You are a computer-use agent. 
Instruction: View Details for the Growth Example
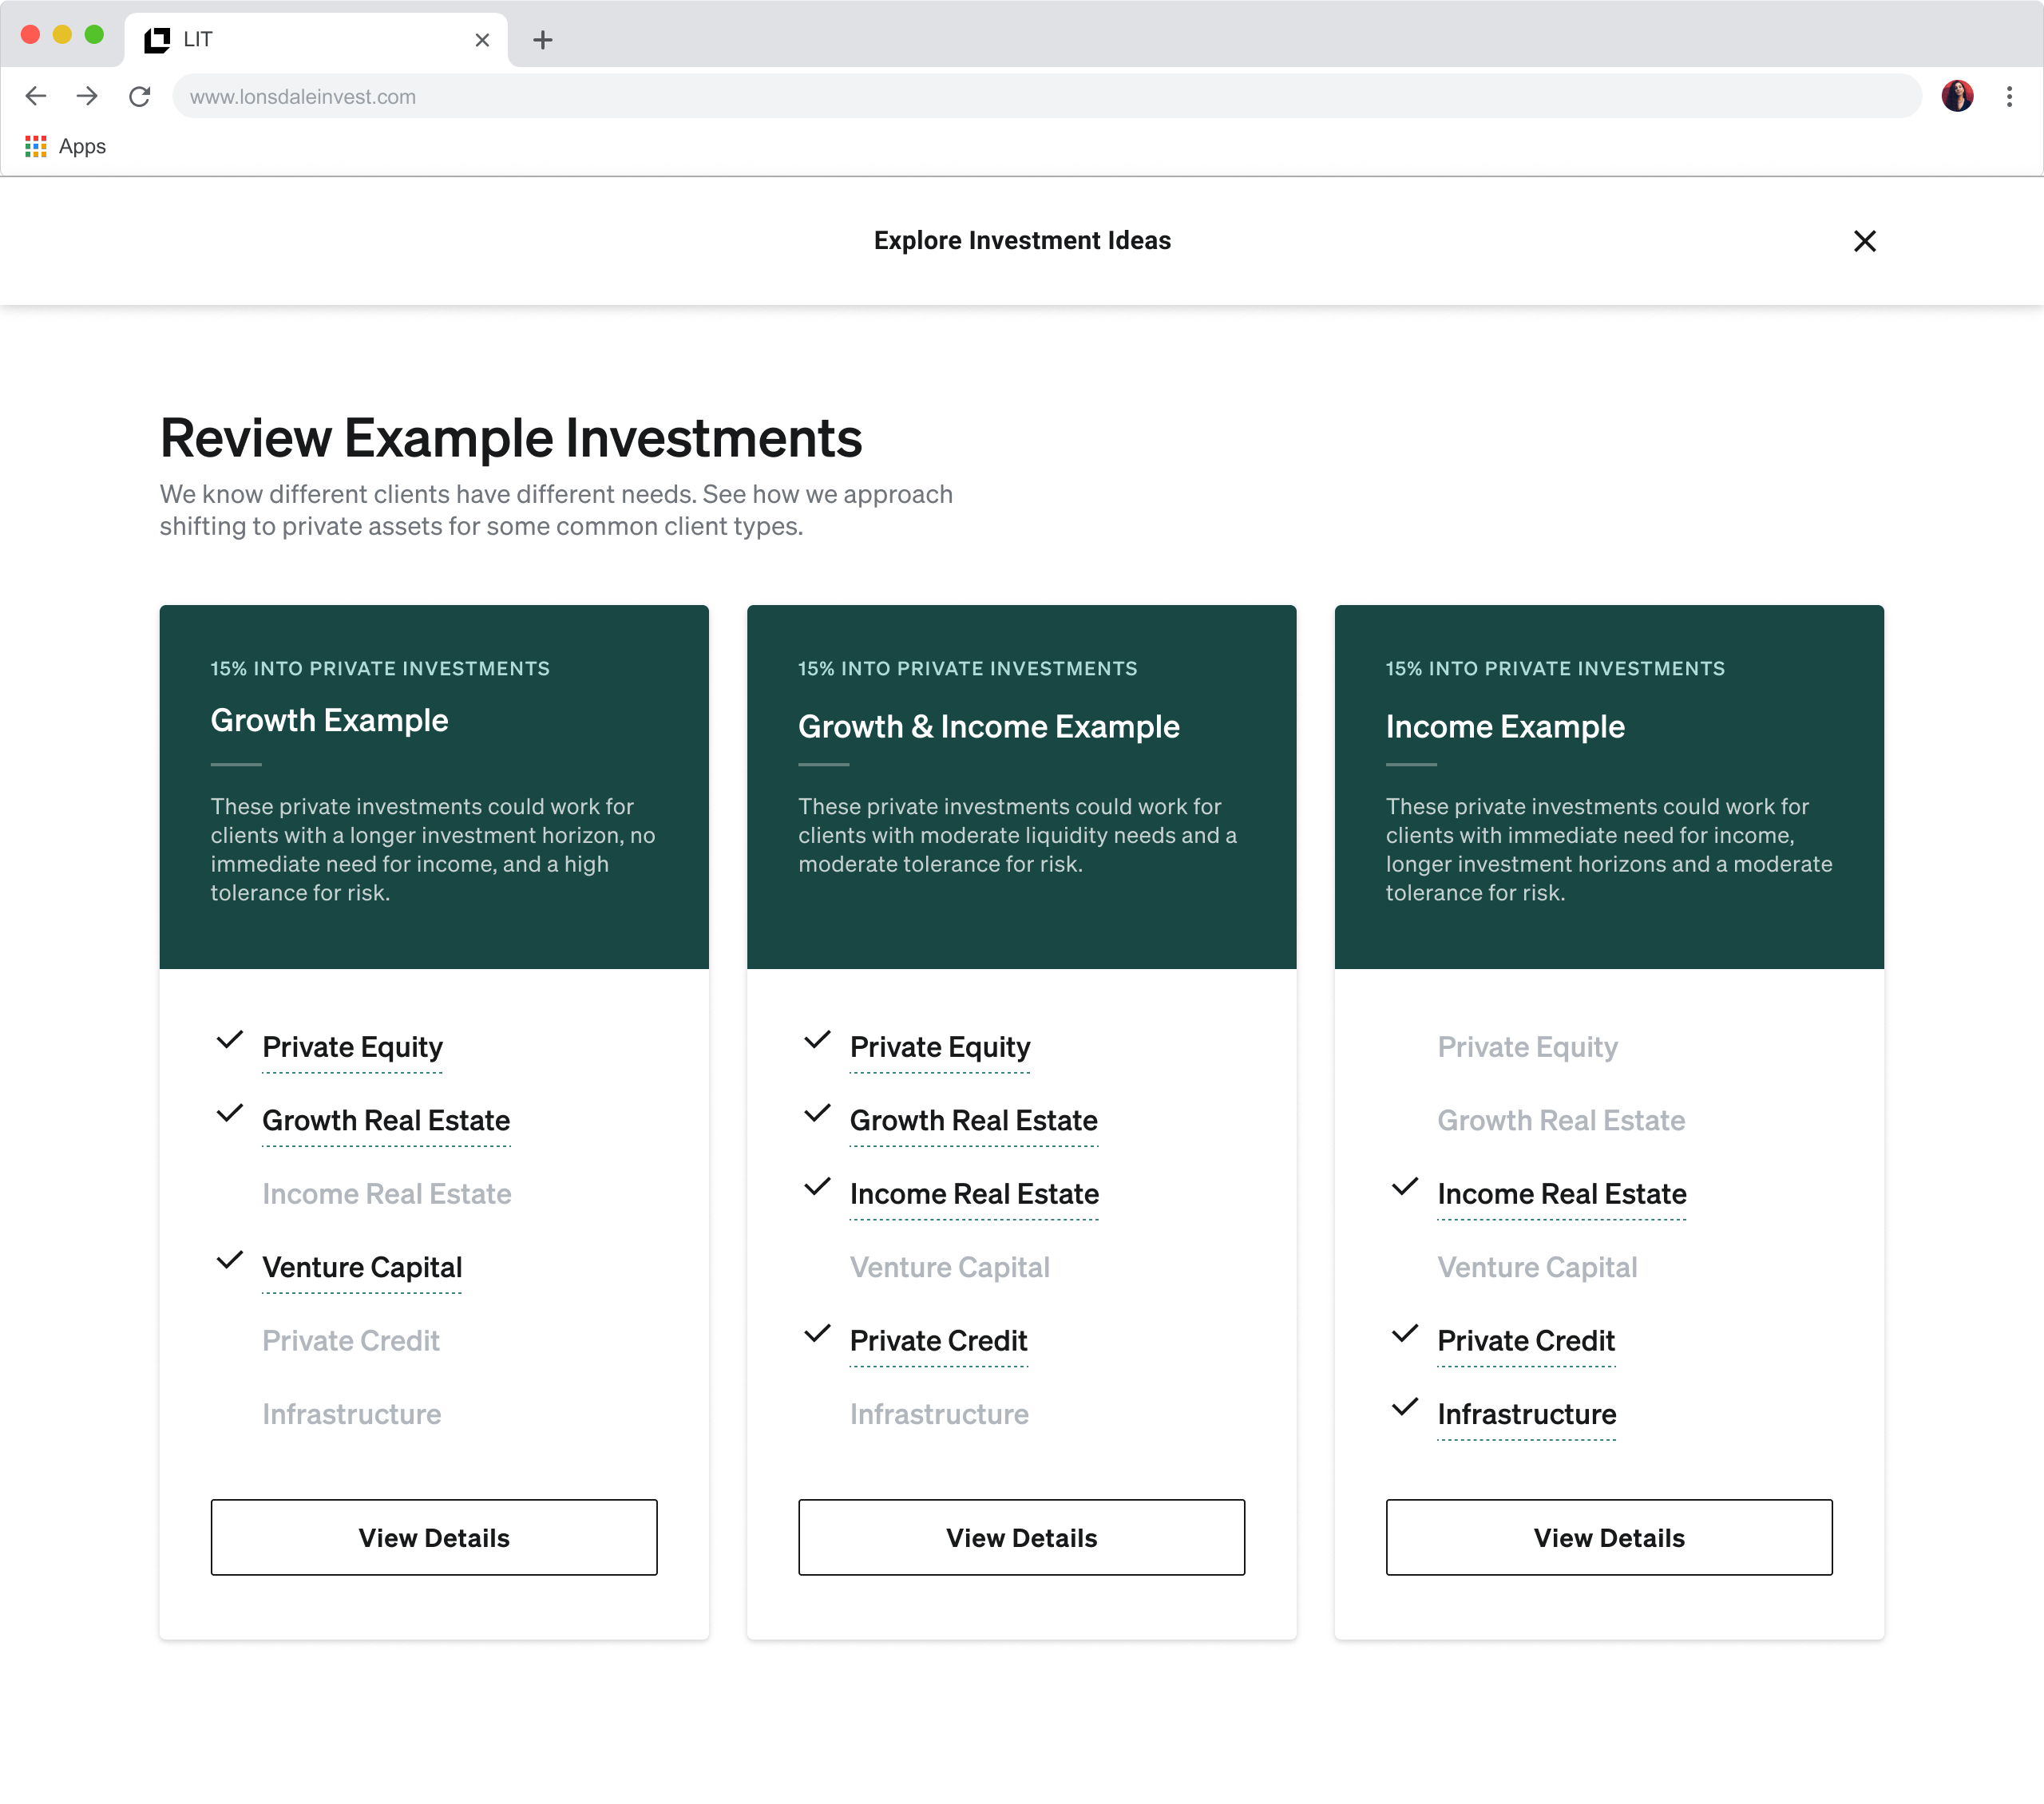(433, 1537)
